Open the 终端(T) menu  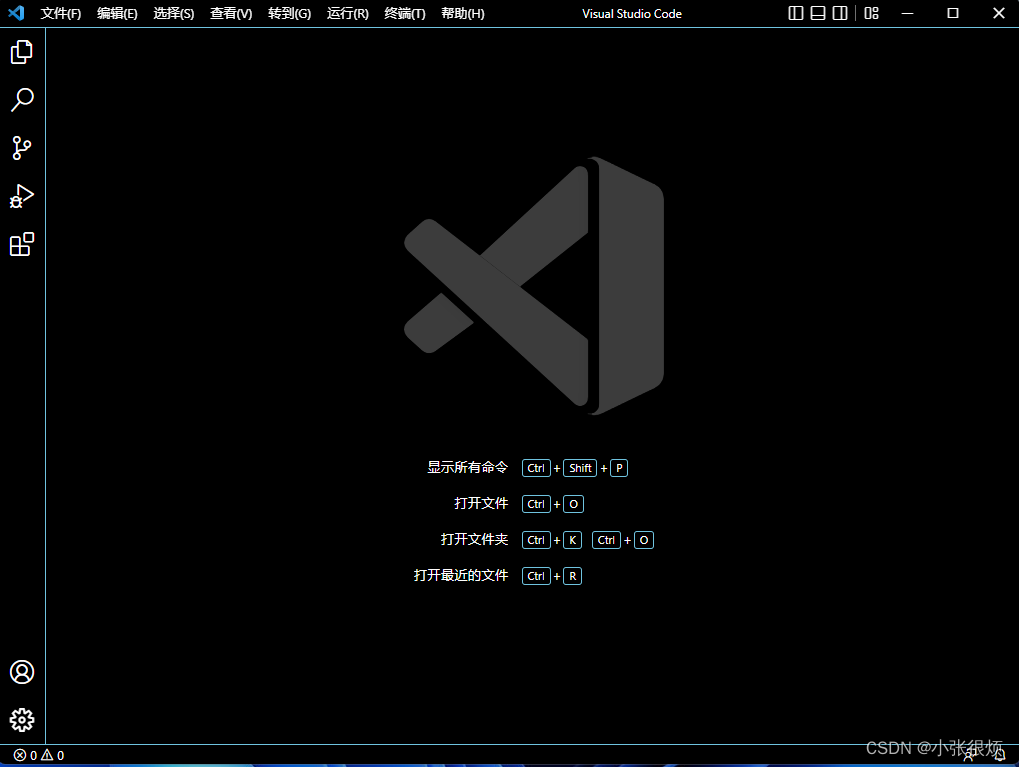tap(404, 14)
